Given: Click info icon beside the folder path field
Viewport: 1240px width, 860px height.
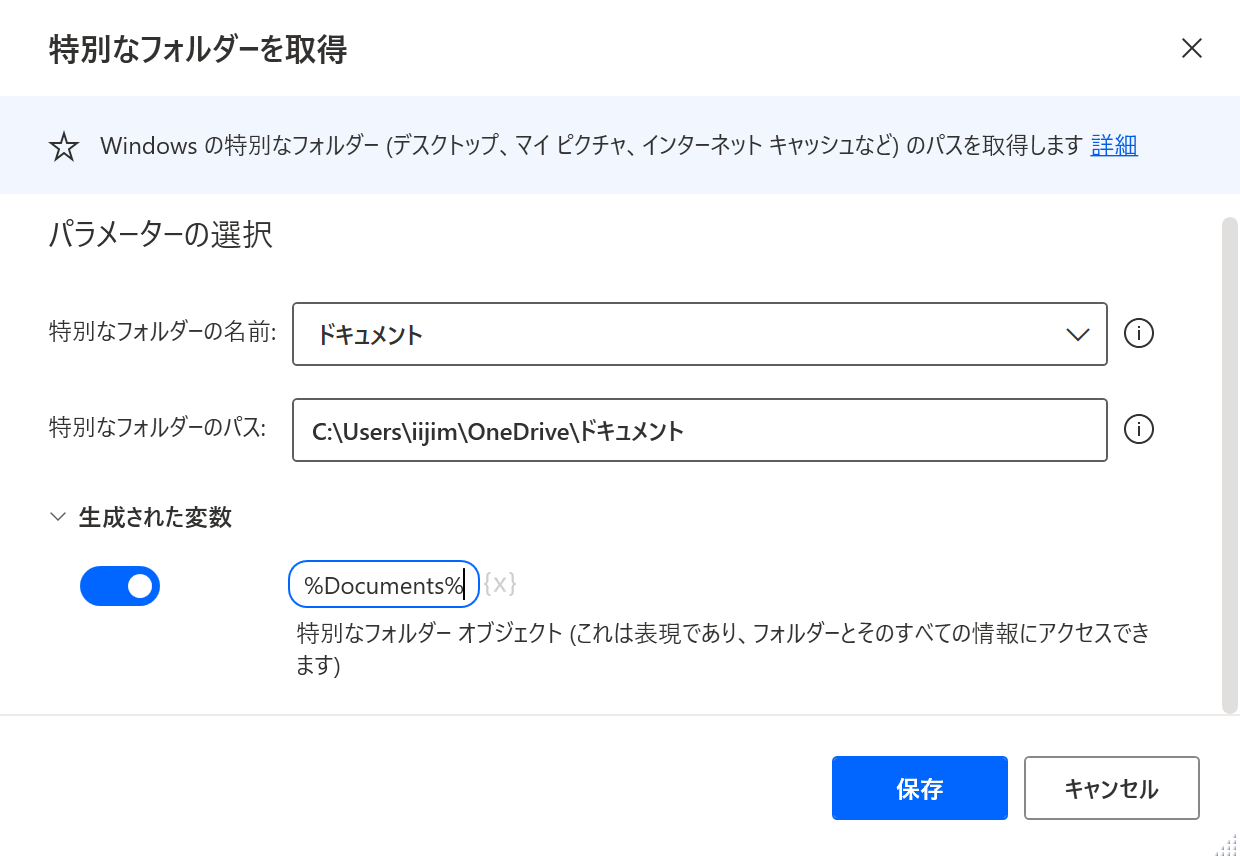Looking at the screenshot, I should (1139, 429).
